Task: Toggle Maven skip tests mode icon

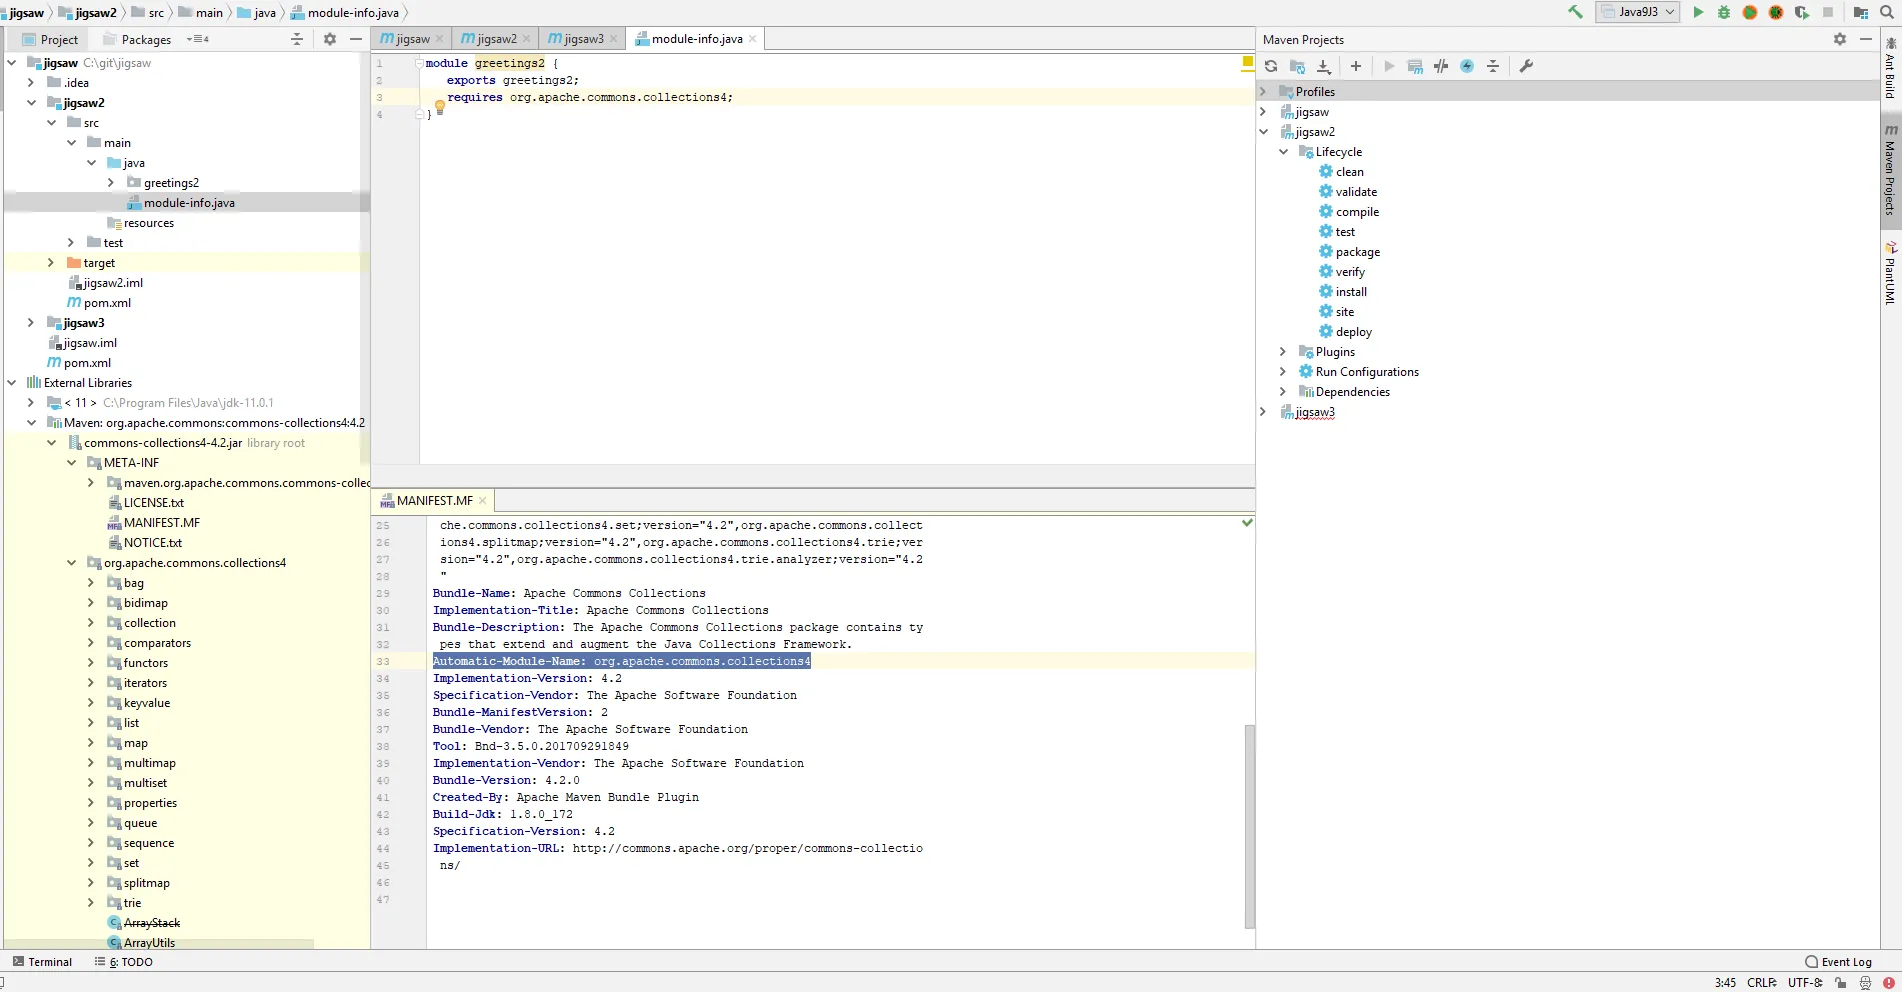Action: click(x=1467, y=66)
